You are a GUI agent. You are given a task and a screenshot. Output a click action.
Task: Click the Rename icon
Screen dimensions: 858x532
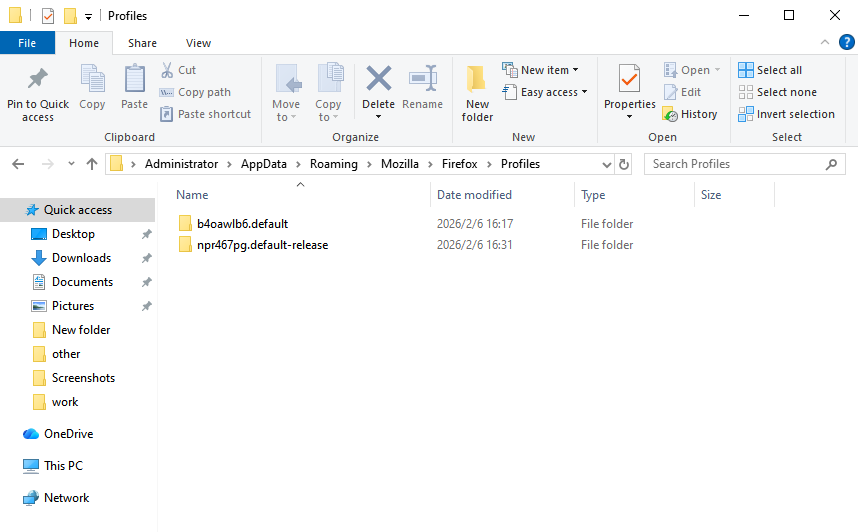422,78
